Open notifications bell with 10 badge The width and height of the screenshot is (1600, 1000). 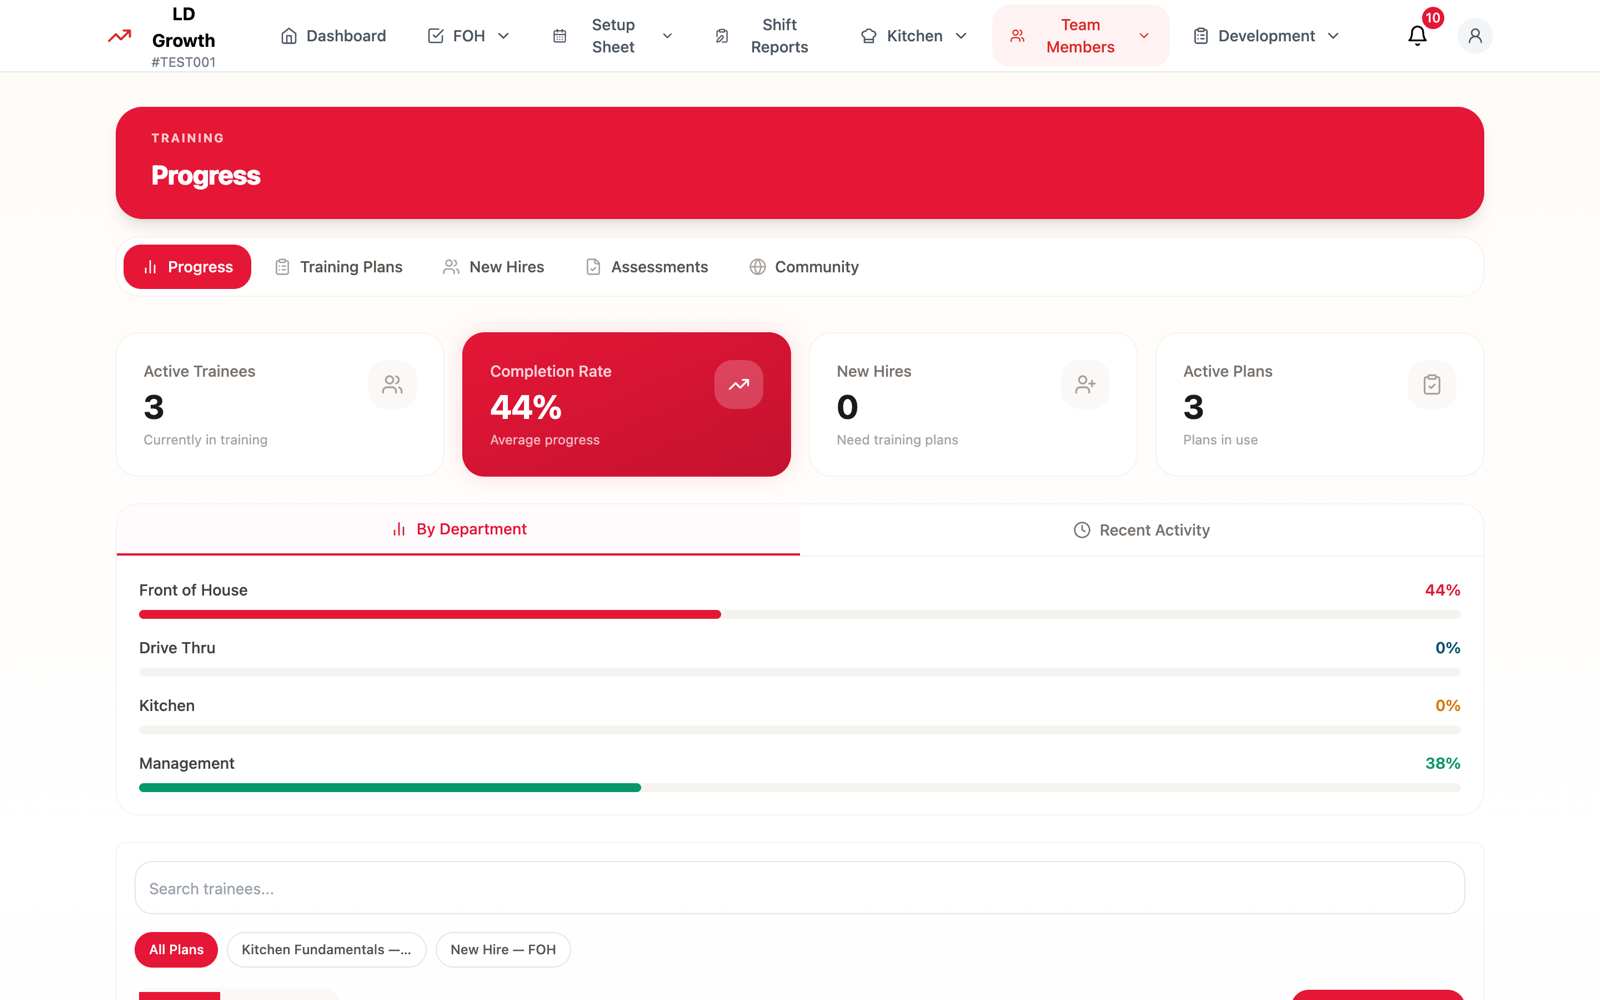1417,36
